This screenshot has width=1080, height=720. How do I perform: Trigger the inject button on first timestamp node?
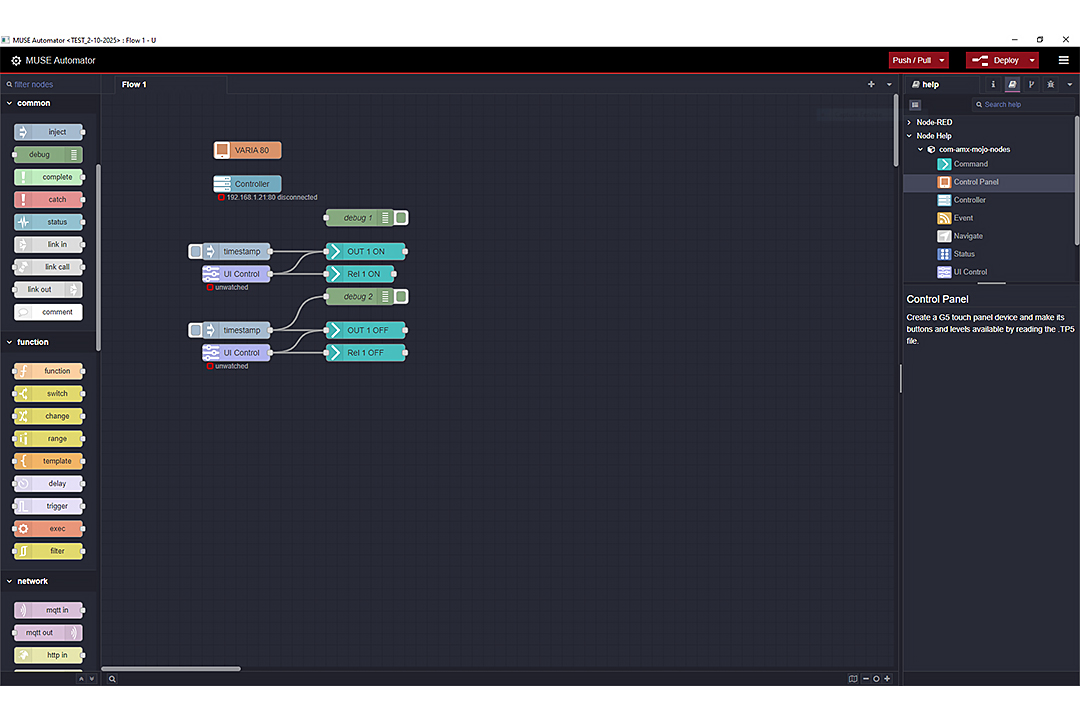point(196,251)
